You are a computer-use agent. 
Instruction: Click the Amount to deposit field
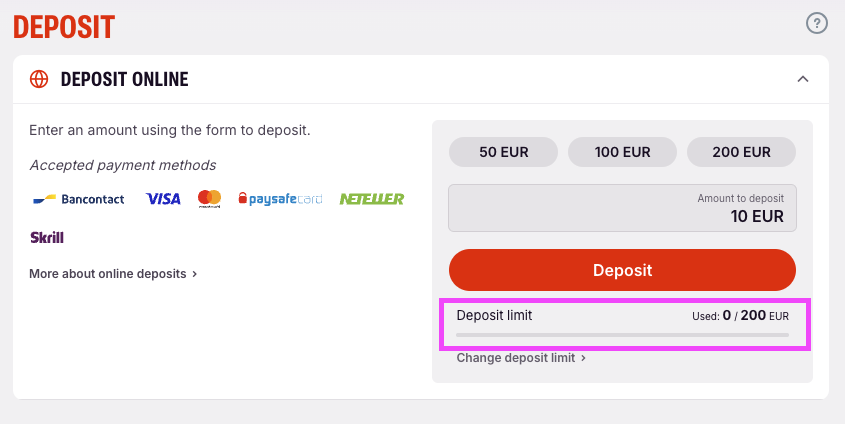(622, 208)
